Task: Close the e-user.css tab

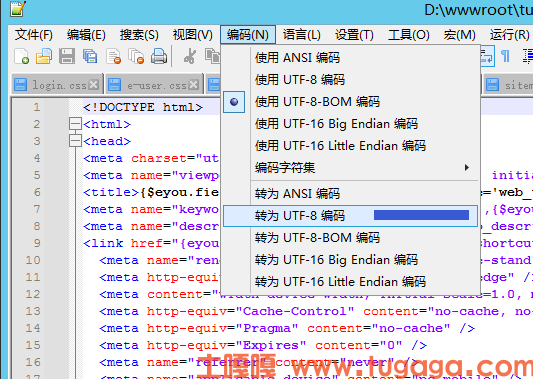Action: pyautogui.click(x=193, y=84)
